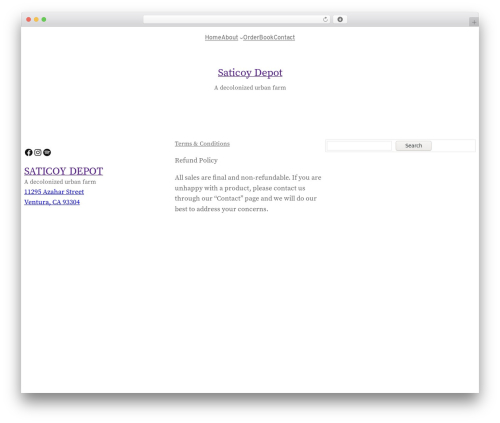Viewport: 500px width, 423px height.
Task: Open a new tab with the plus button
Action: (x=474, y=22)
